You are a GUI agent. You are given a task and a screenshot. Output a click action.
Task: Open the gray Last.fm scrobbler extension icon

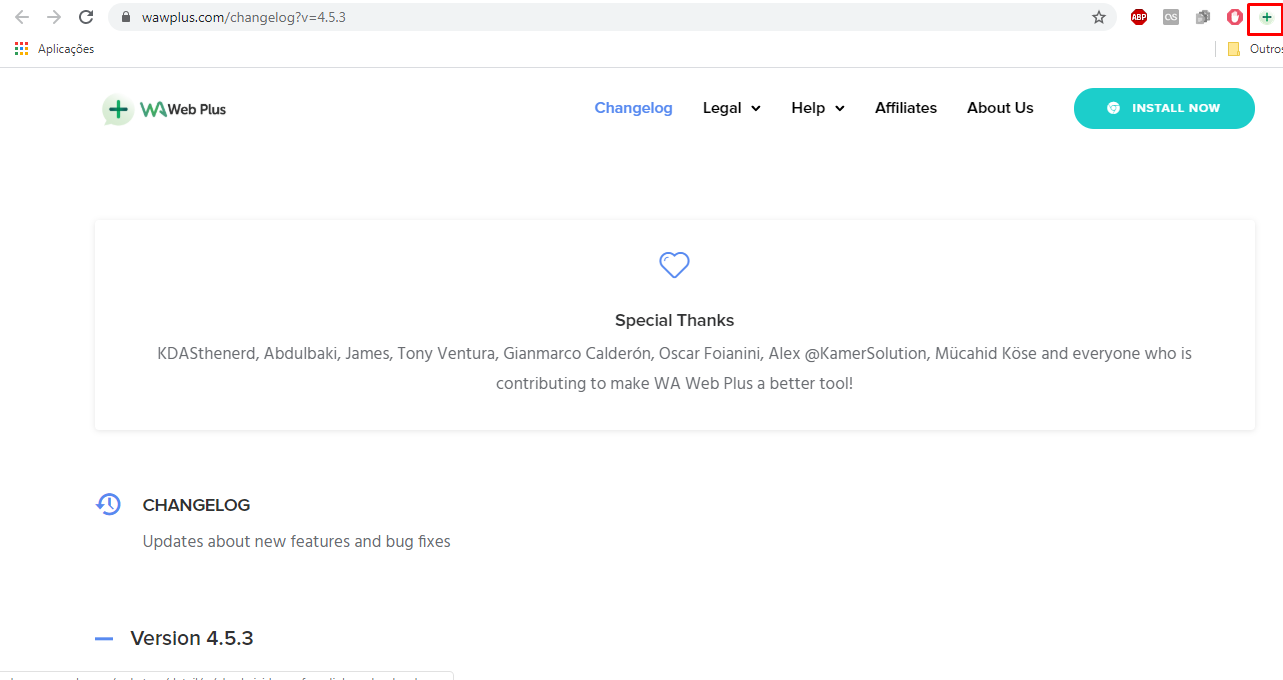[1171, 17]
